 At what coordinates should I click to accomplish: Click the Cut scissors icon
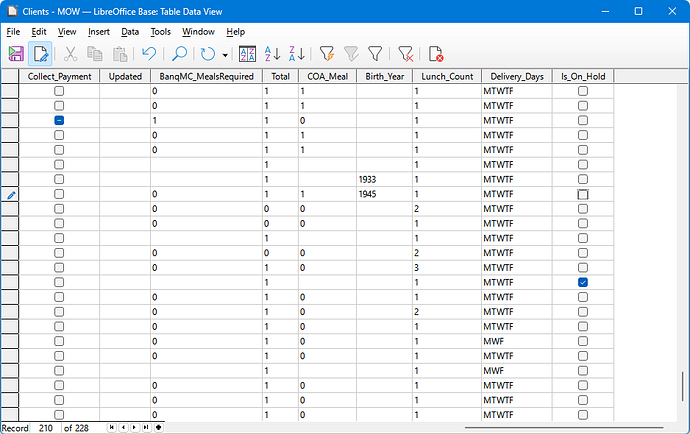pos(70,54)
